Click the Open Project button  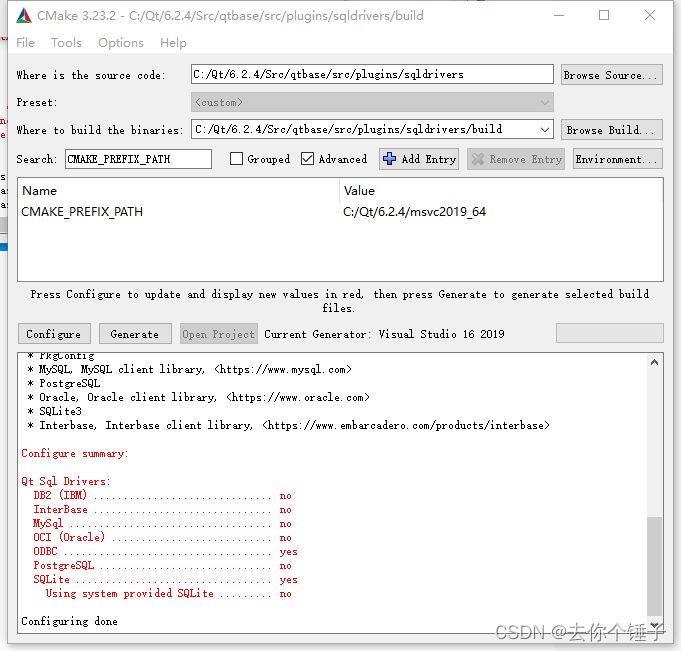218,334
